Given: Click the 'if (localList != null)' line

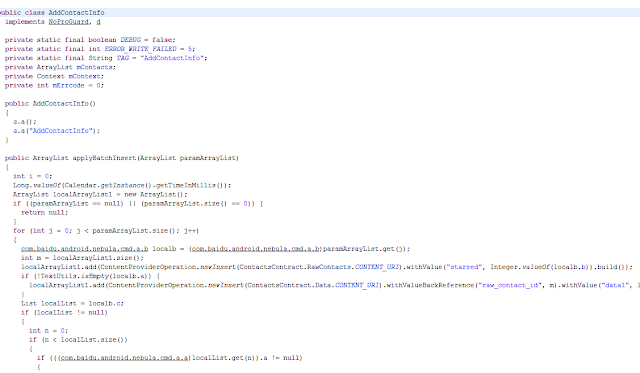Looking at the screenshot, I should coord(64,313).
